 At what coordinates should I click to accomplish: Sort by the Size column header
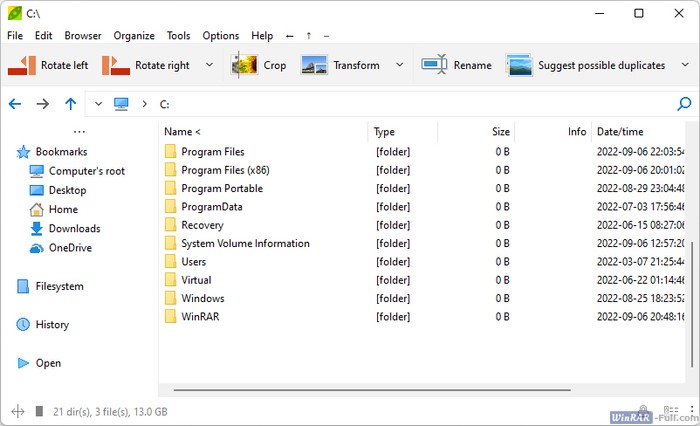[500, 131]
